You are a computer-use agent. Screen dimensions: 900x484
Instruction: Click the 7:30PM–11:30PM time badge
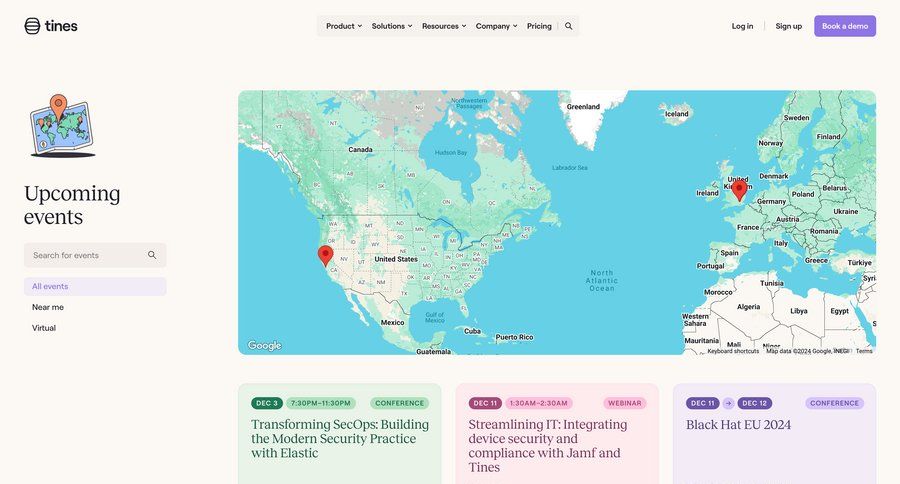321,403
